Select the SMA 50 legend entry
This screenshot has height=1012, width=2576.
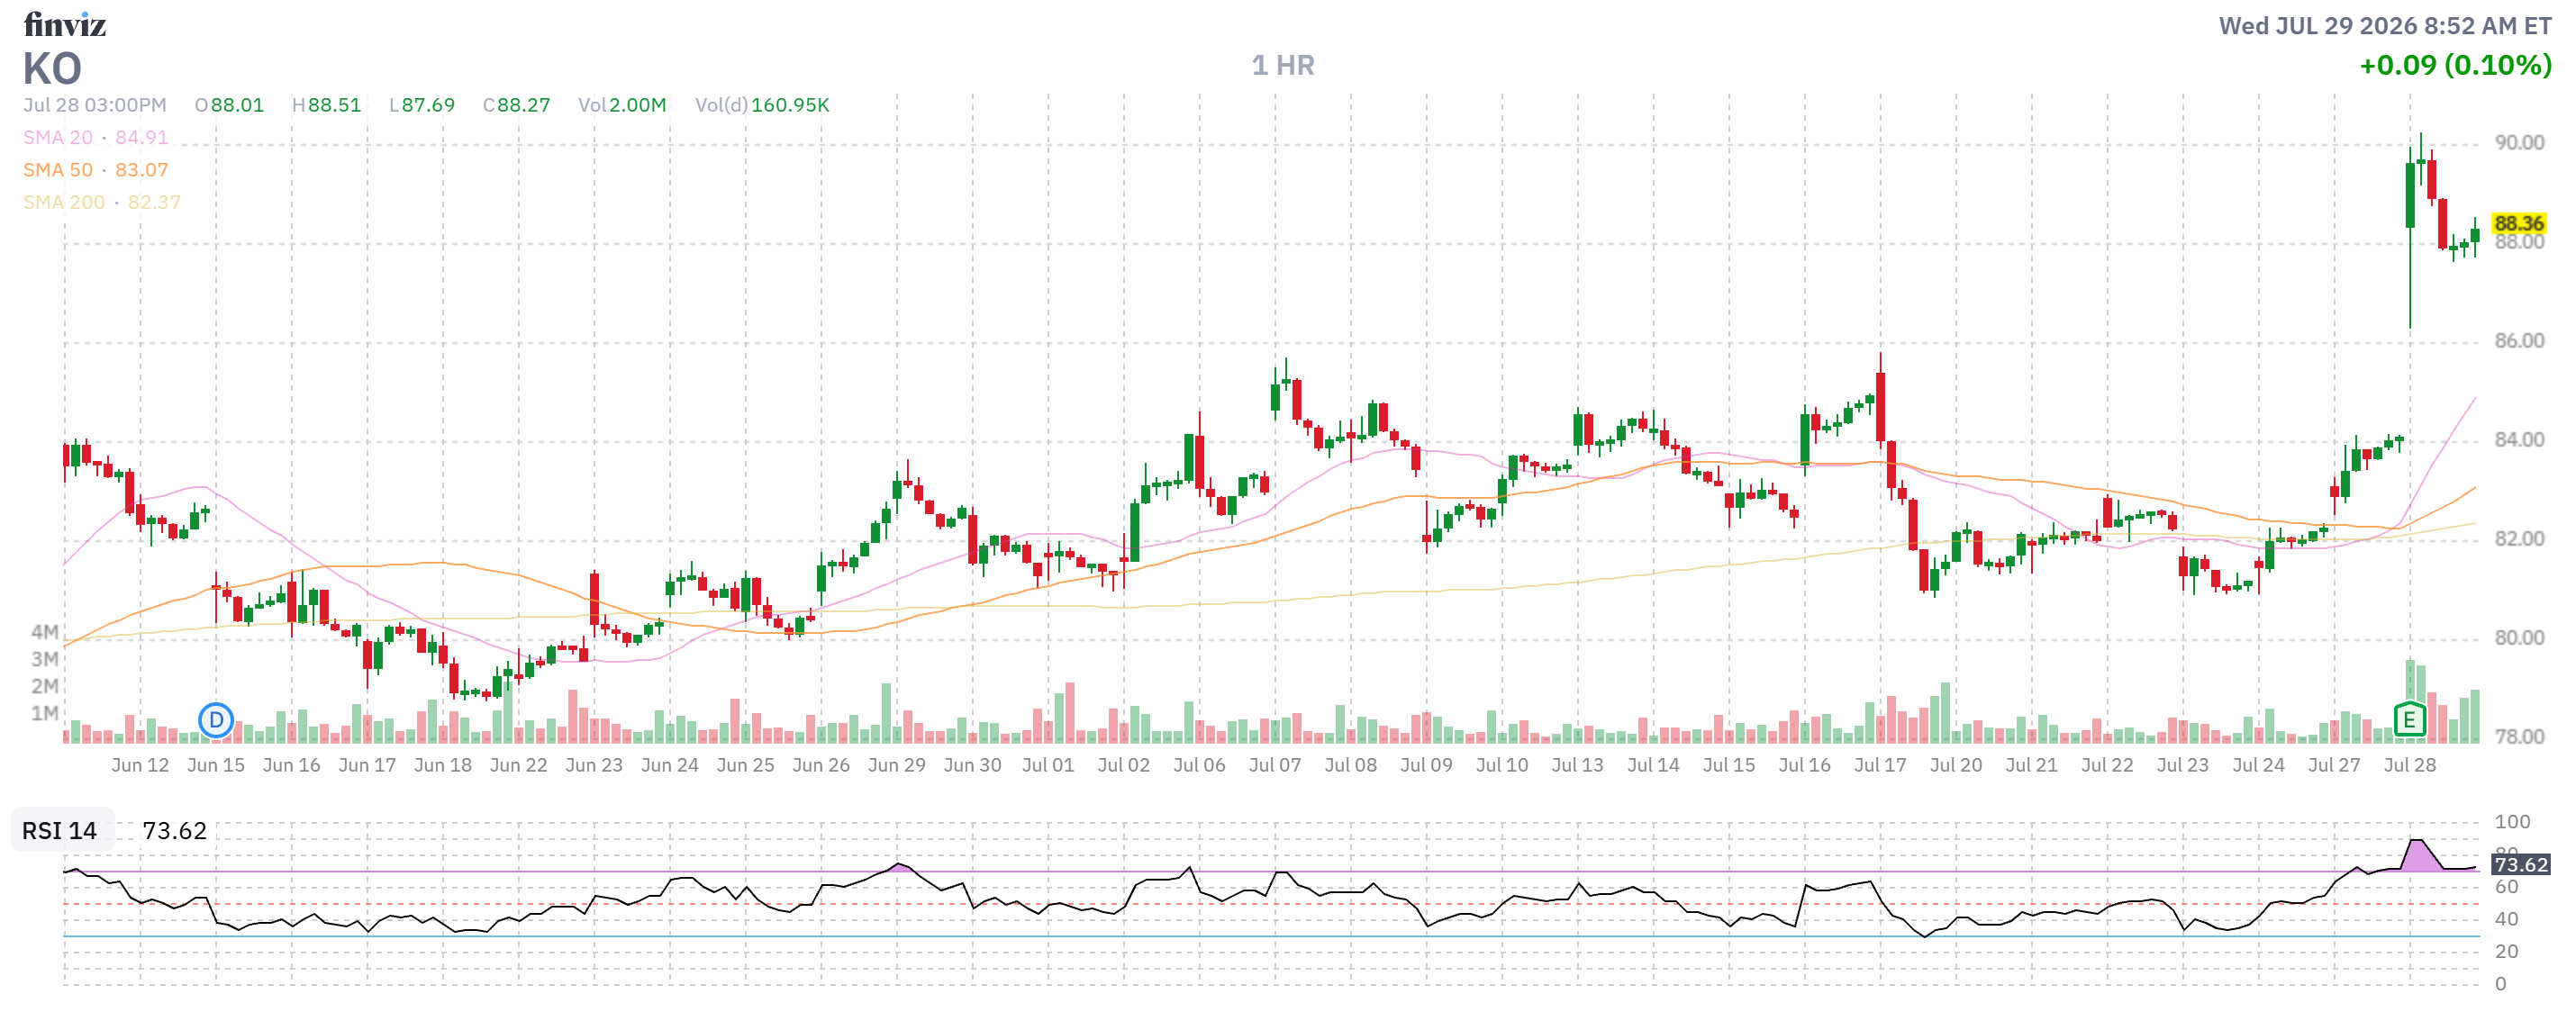[95, 170]
